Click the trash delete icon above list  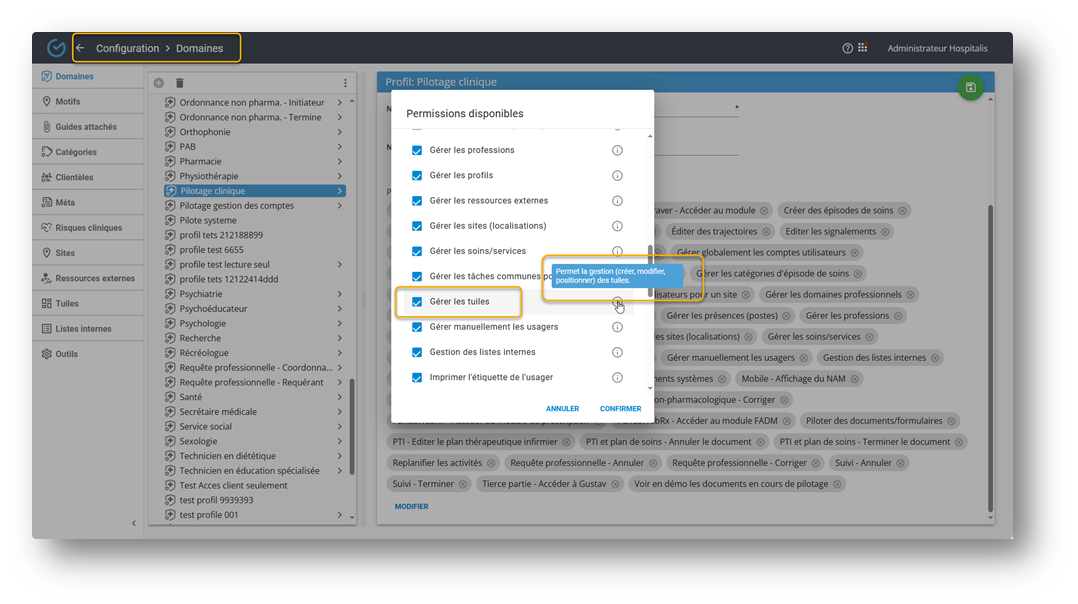[180, 83]
